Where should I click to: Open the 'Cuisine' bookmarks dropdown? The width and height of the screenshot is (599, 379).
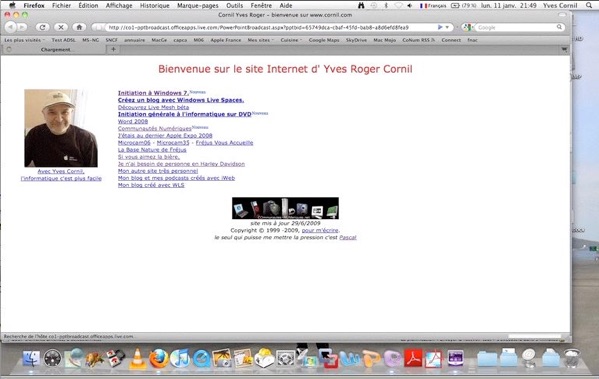[291, 40]
